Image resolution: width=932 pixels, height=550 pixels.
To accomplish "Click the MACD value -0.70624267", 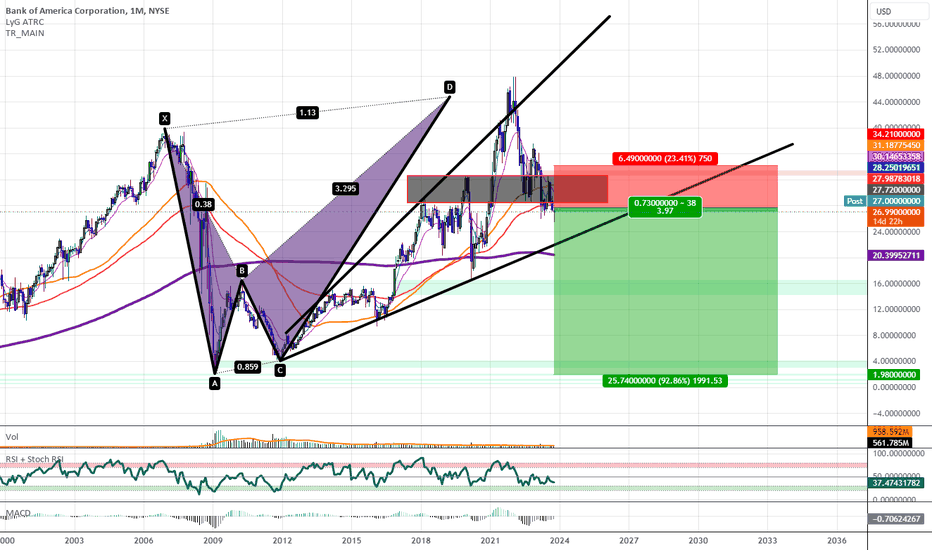I will pos(896,519).
